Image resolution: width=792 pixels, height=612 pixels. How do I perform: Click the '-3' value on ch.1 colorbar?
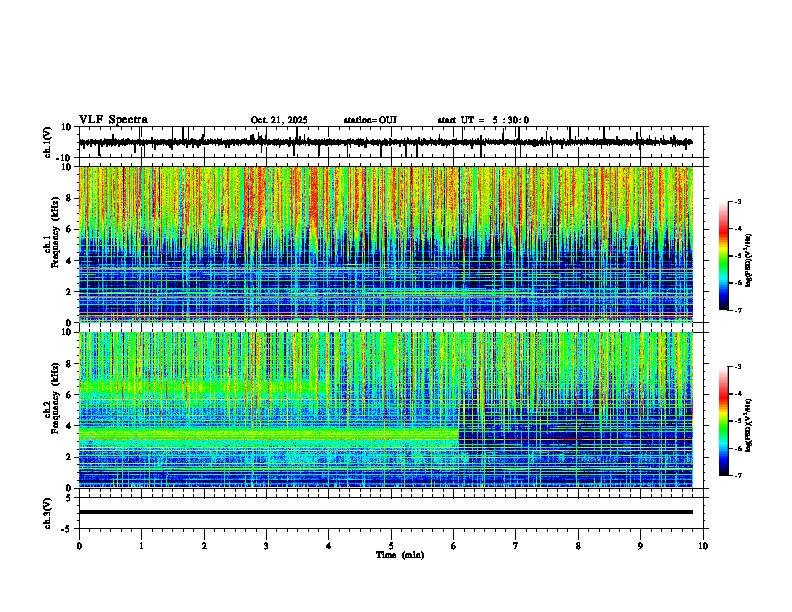click(737, 201)
